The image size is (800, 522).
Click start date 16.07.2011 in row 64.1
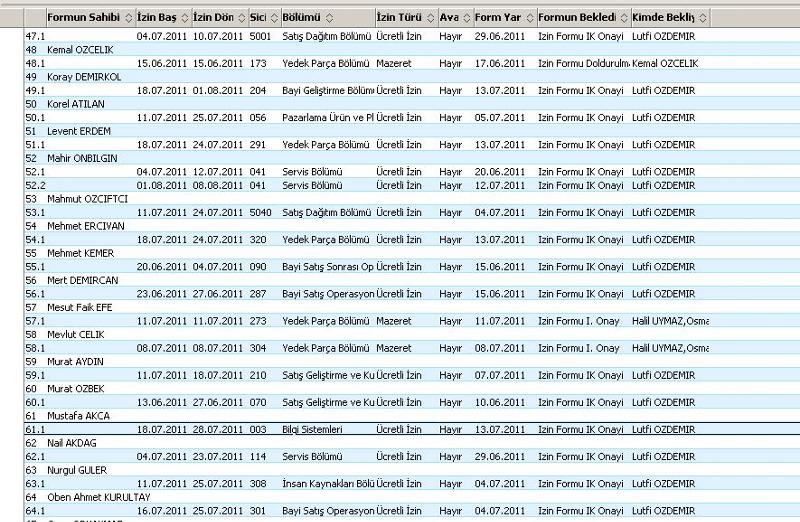click(x=162, y=511)
